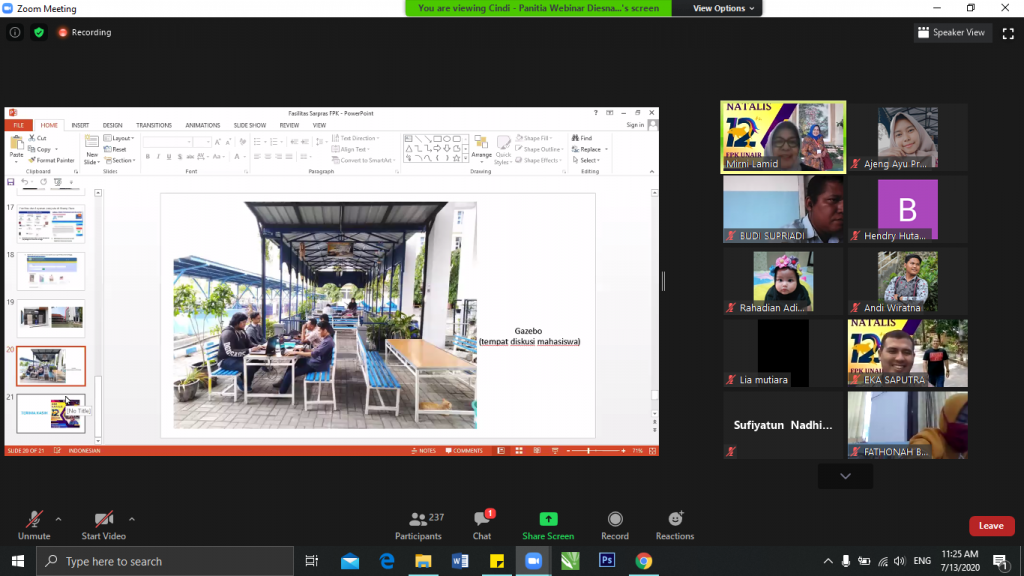Click the encryption shield icon
Image resolution: width=1024 pixels, height=576 pixels.
click(x=39, y=32)
